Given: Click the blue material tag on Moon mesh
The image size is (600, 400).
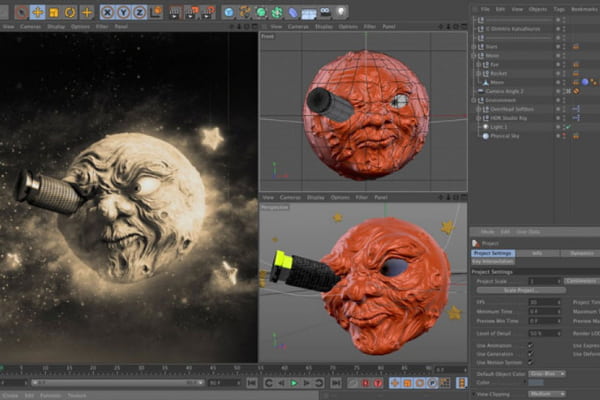Looking at the screenshot, I should (585, 82).
